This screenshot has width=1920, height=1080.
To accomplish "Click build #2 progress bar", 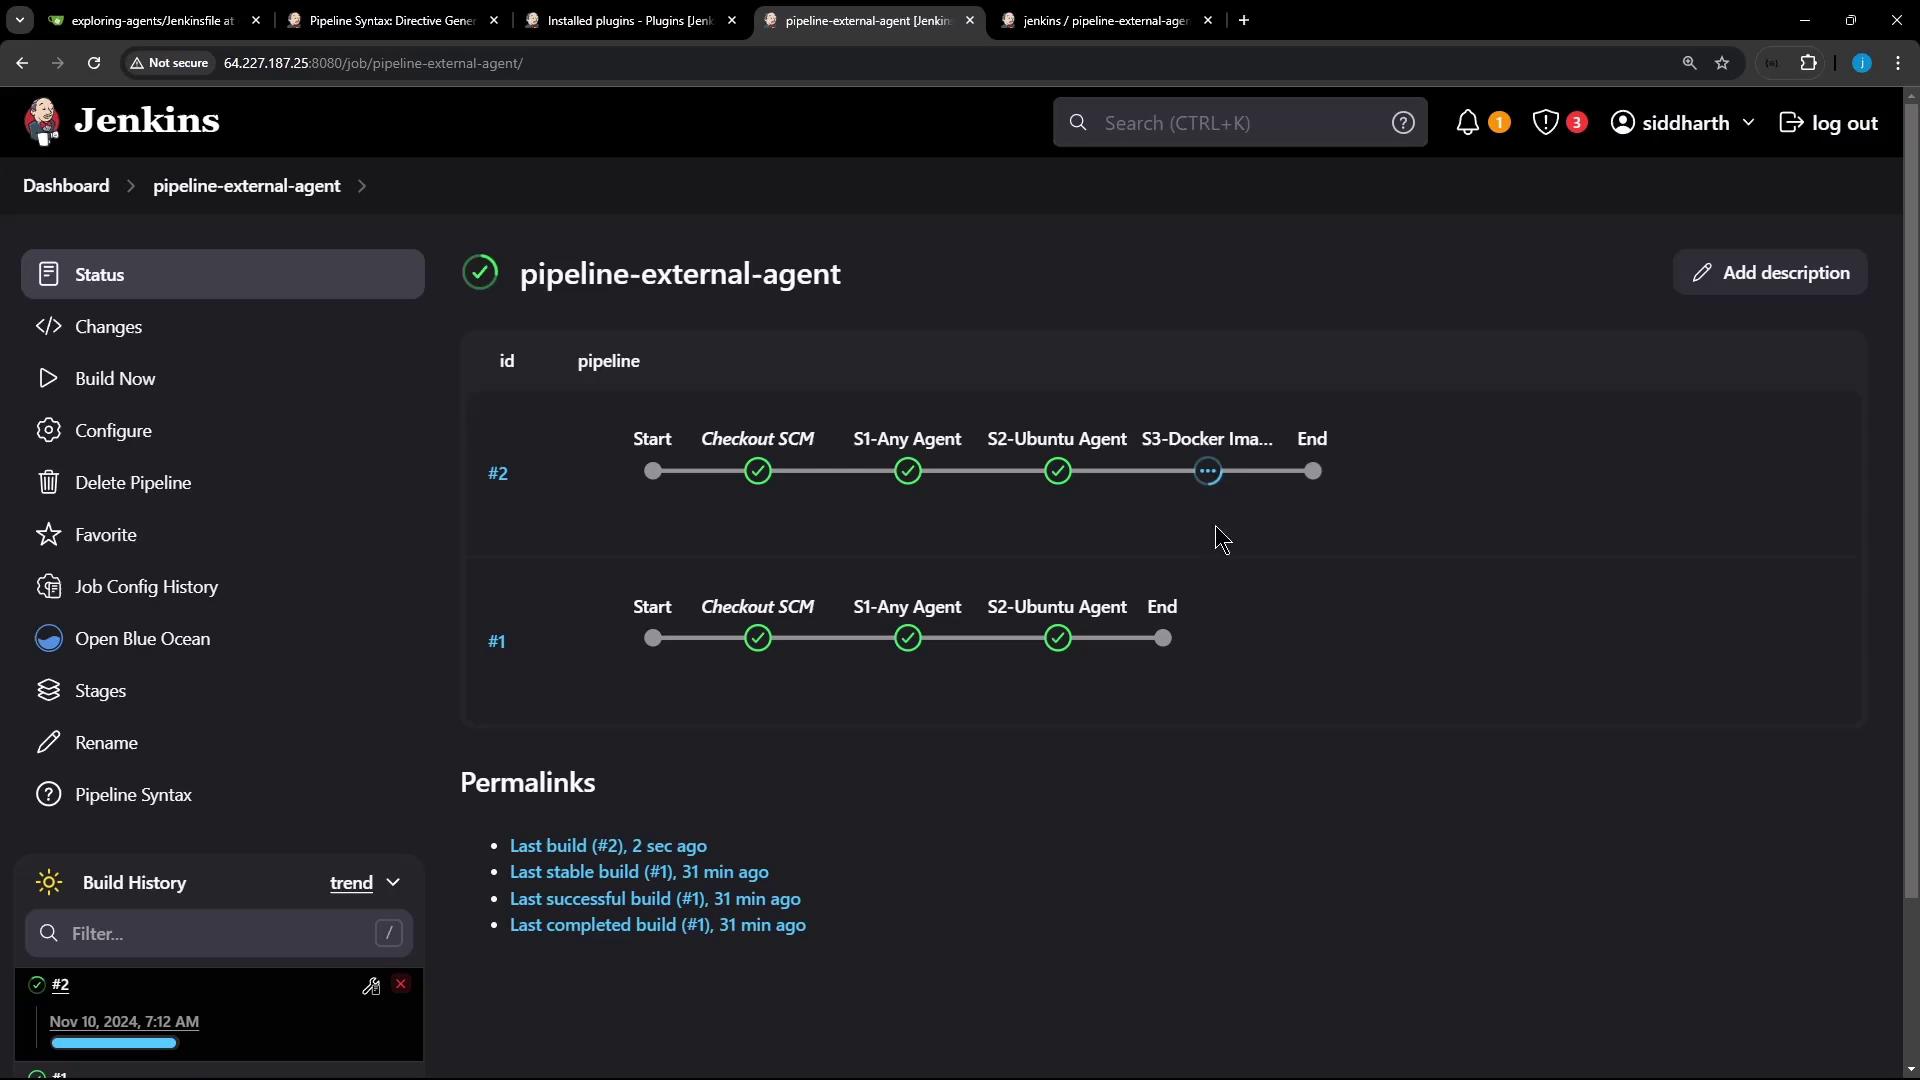I will (x=114, y=1043).
